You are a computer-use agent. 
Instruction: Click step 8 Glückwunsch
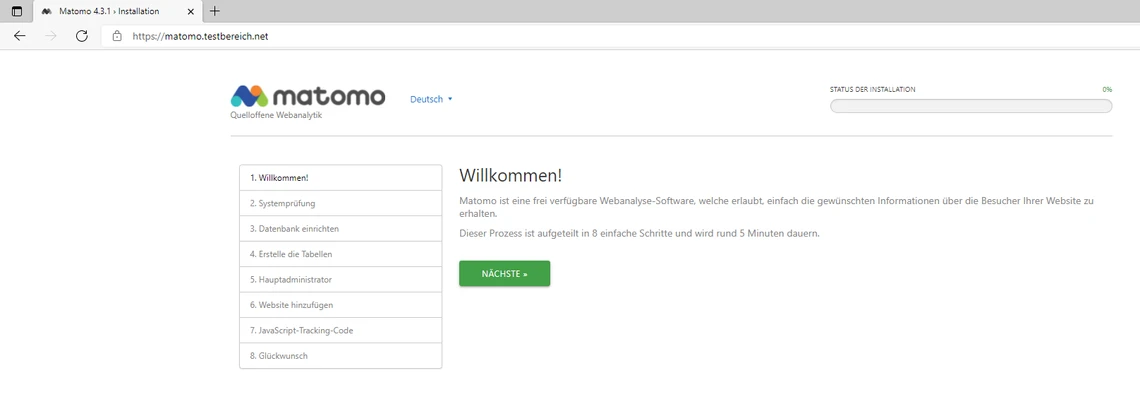(340, 356)
